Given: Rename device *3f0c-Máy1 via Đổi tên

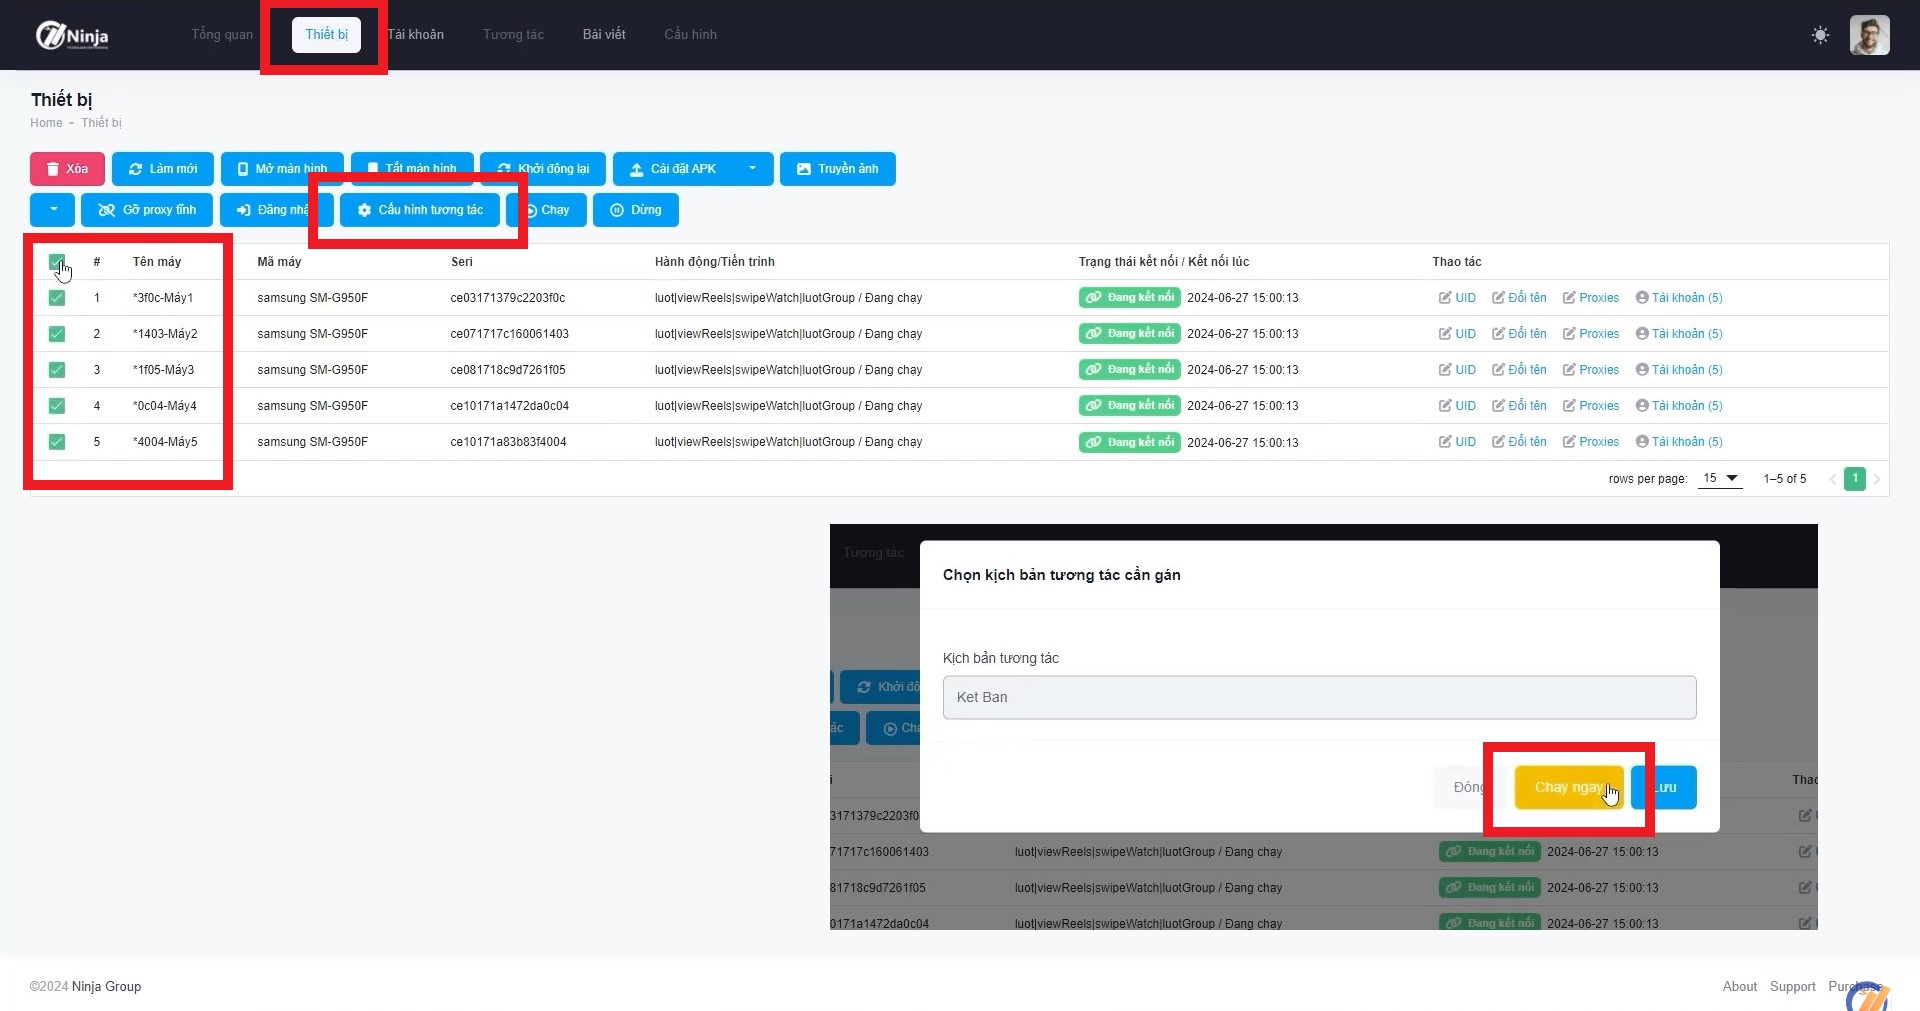Looking at the screenshot, I should (1519, 298).
